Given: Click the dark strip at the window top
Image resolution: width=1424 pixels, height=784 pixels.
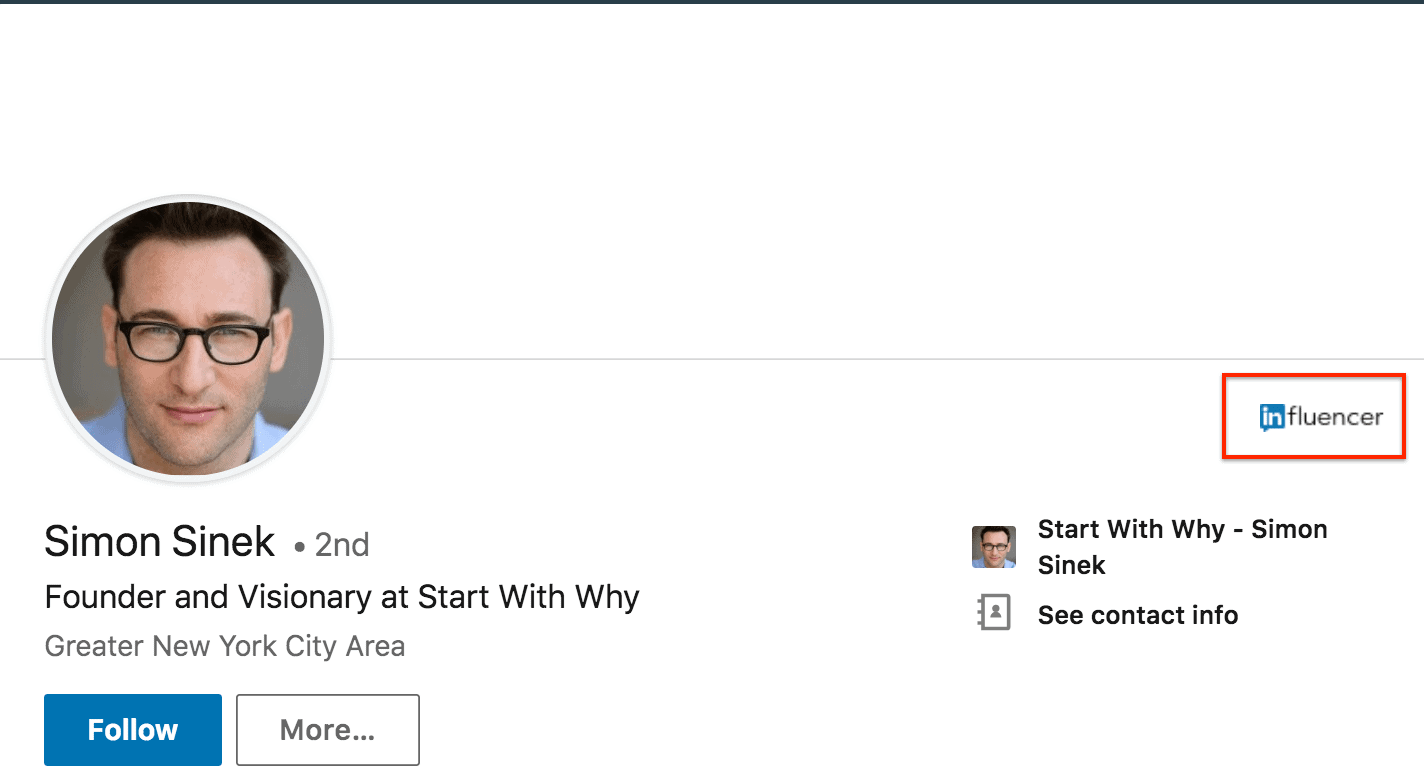Looking at the screenshot, I should click(712, 2).
